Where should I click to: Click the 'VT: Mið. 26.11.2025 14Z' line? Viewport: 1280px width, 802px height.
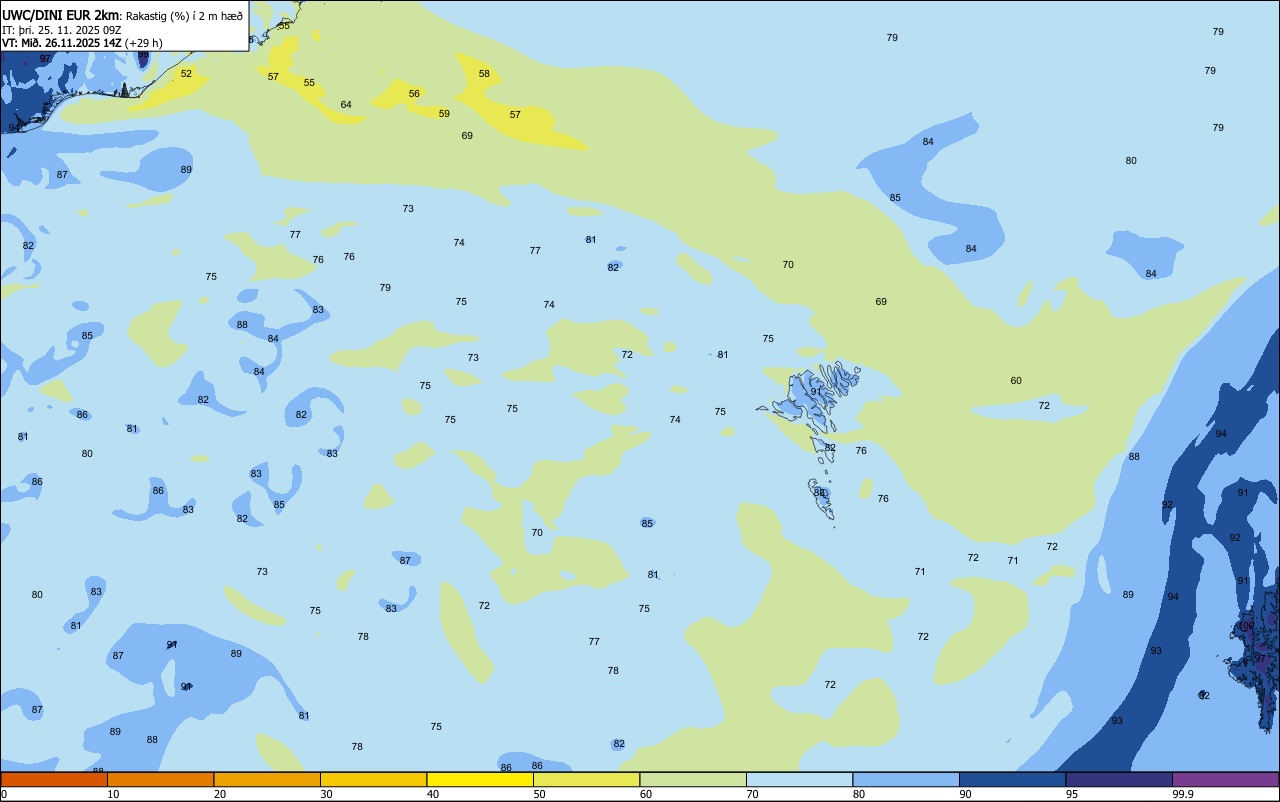point(62,43)
